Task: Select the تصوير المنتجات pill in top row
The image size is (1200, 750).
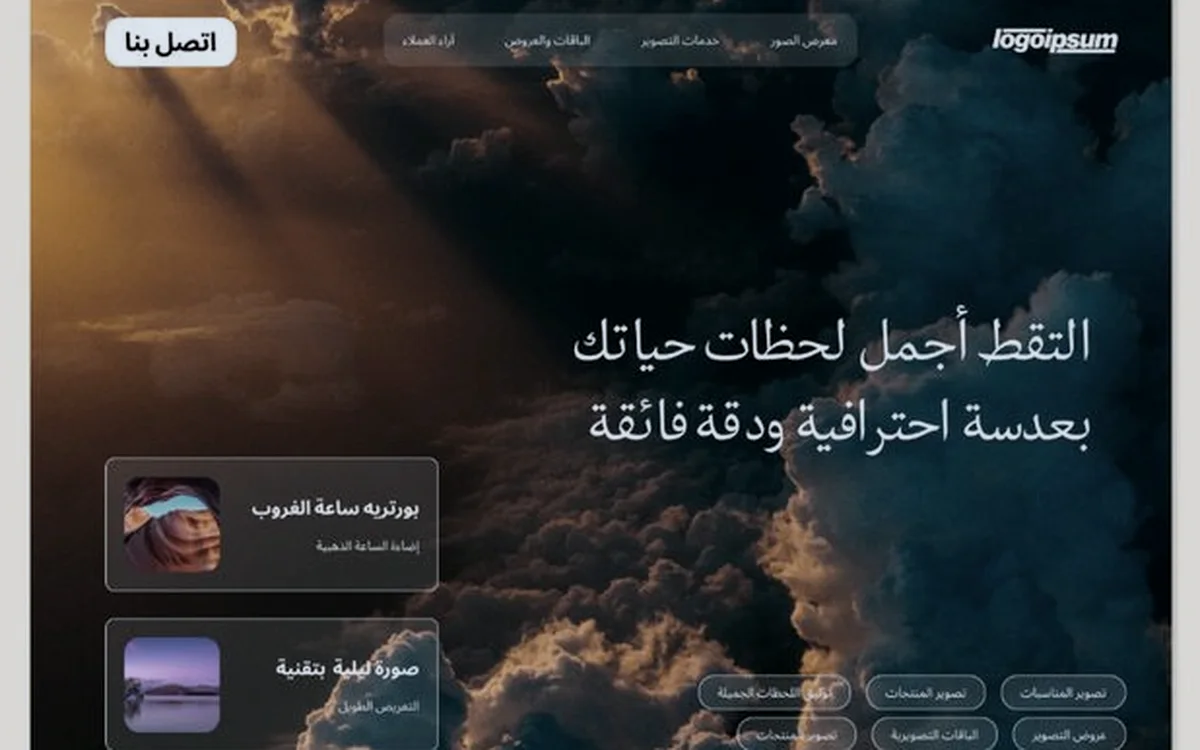Action: [x=925, y=692]
